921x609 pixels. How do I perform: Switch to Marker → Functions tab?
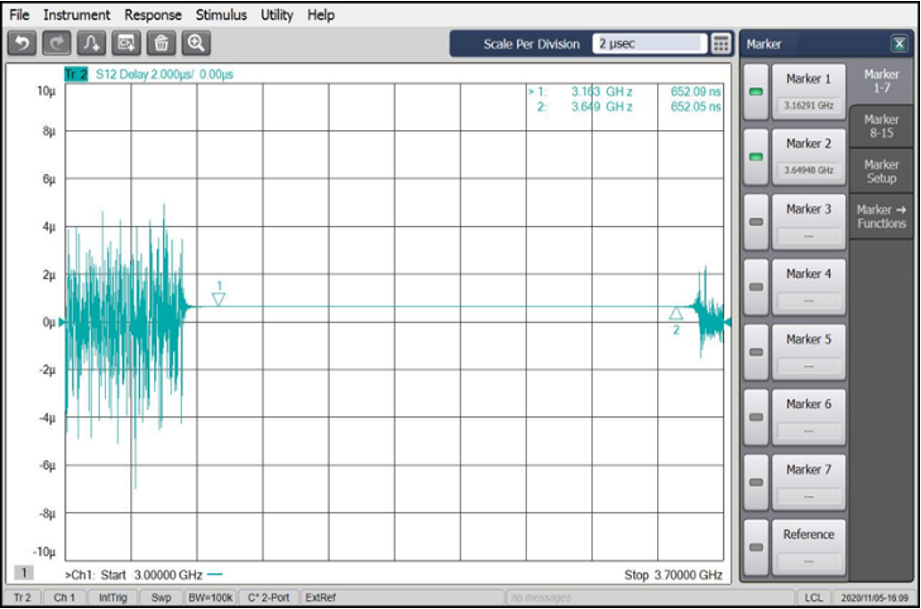[x=884, y=216]
